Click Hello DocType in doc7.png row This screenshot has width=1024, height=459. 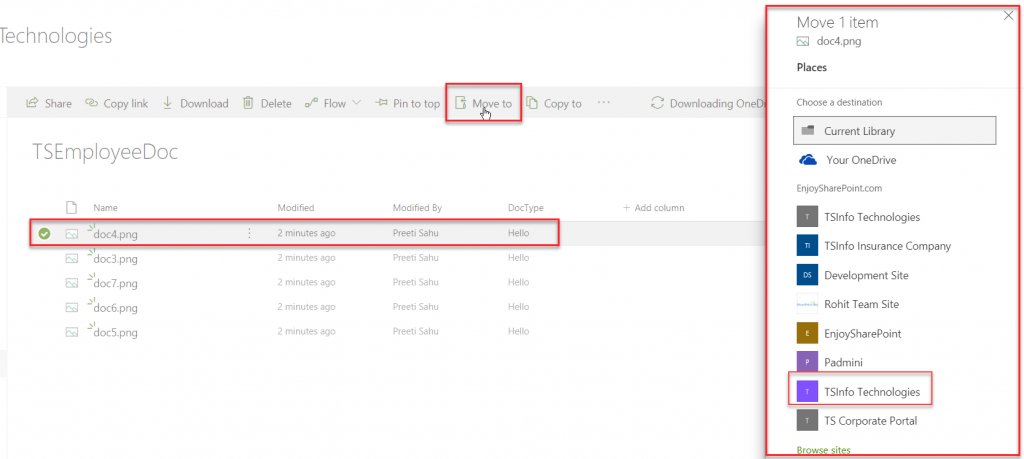519,283
